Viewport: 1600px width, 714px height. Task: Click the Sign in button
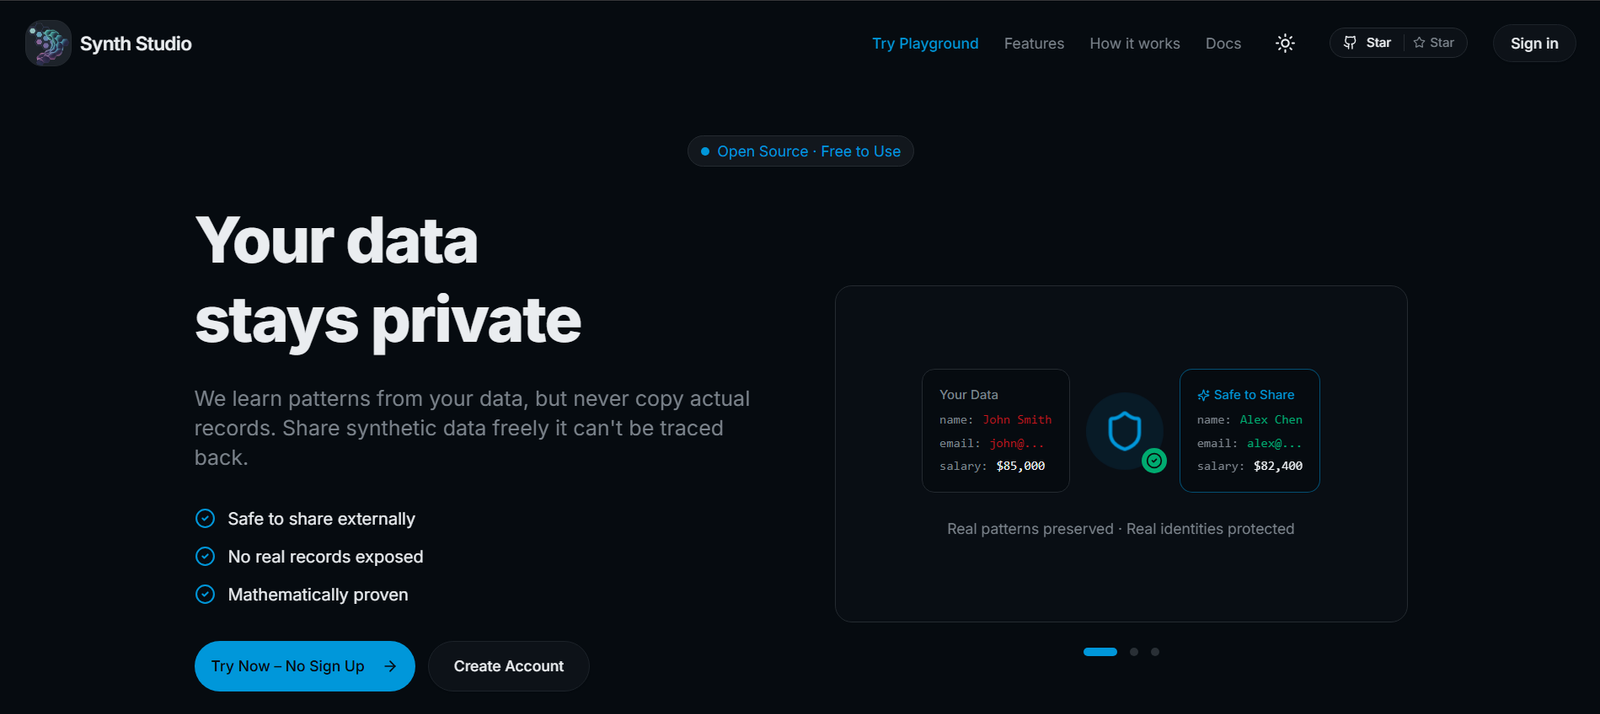tap(1534, 43)
